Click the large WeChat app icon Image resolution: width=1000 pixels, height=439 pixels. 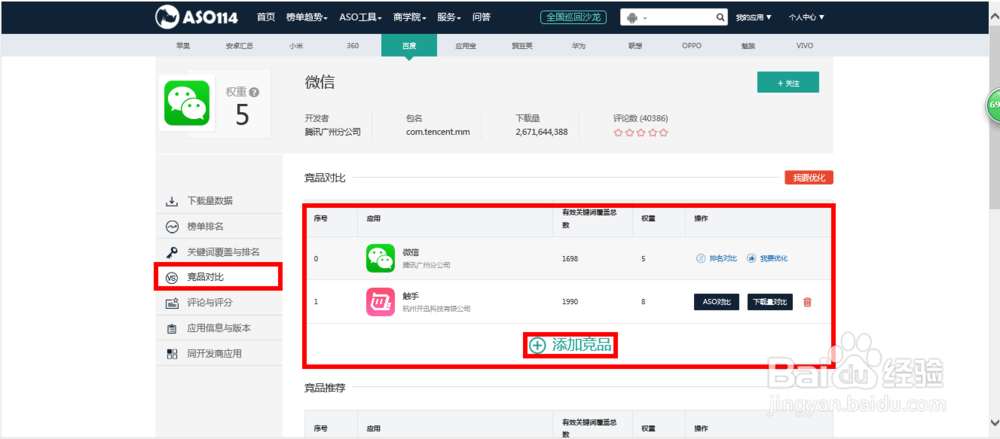[x=186, y=103]
